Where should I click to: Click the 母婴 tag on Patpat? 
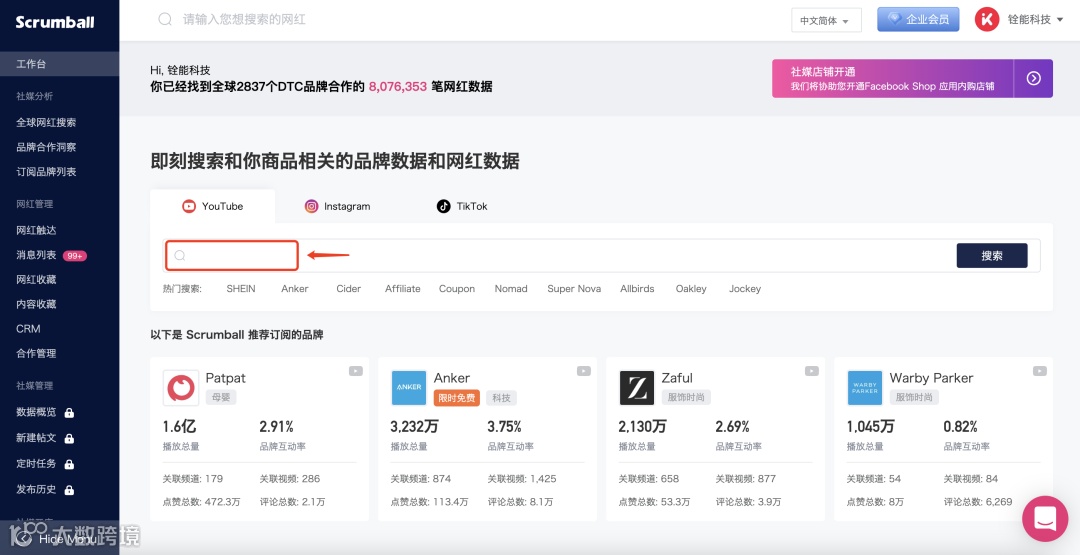pos(221,397)
